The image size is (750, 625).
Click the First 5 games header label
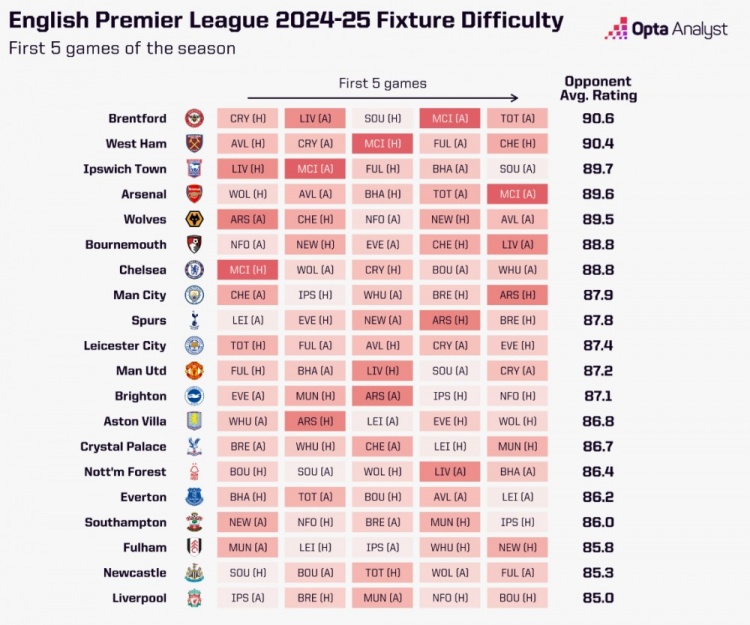coord(383,83)
